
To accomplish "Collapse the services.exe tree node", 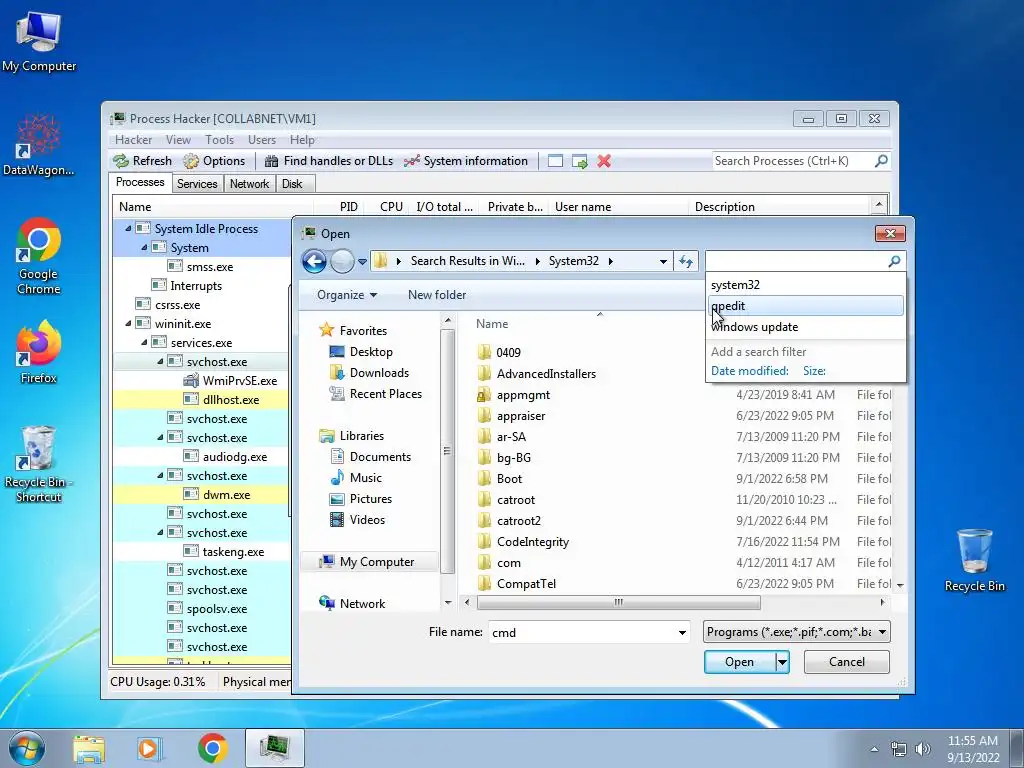I will pyautogui.click(x=144, y=342).
